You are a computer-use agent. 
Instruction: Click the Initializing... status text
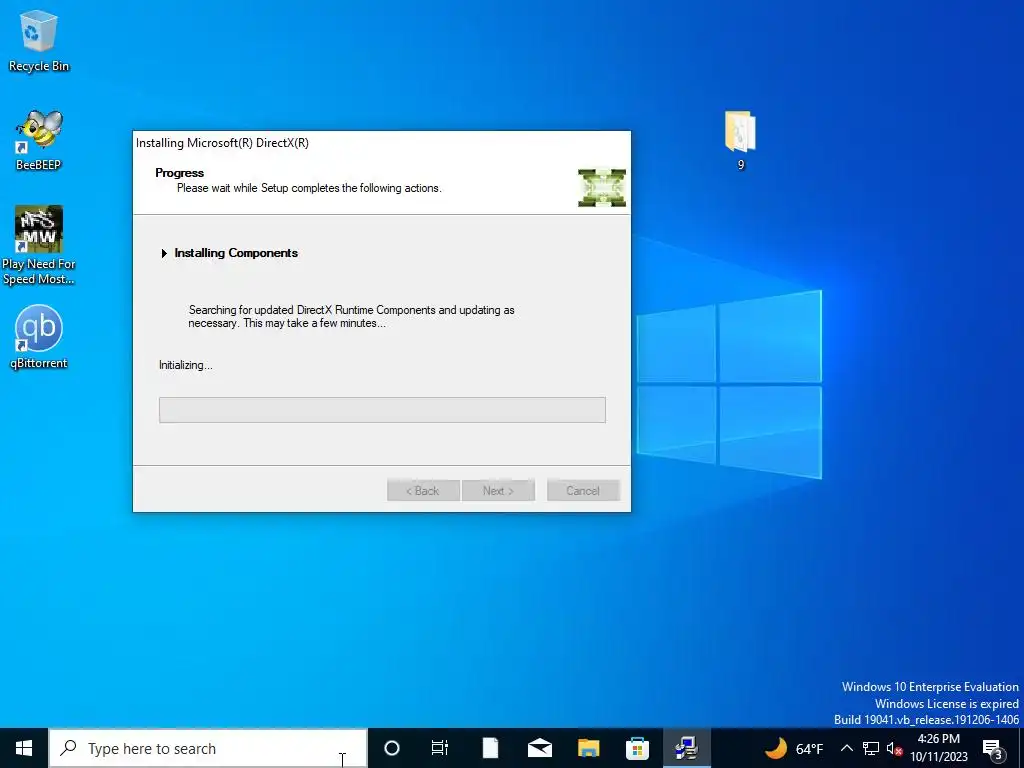click(x=185, y=365)
